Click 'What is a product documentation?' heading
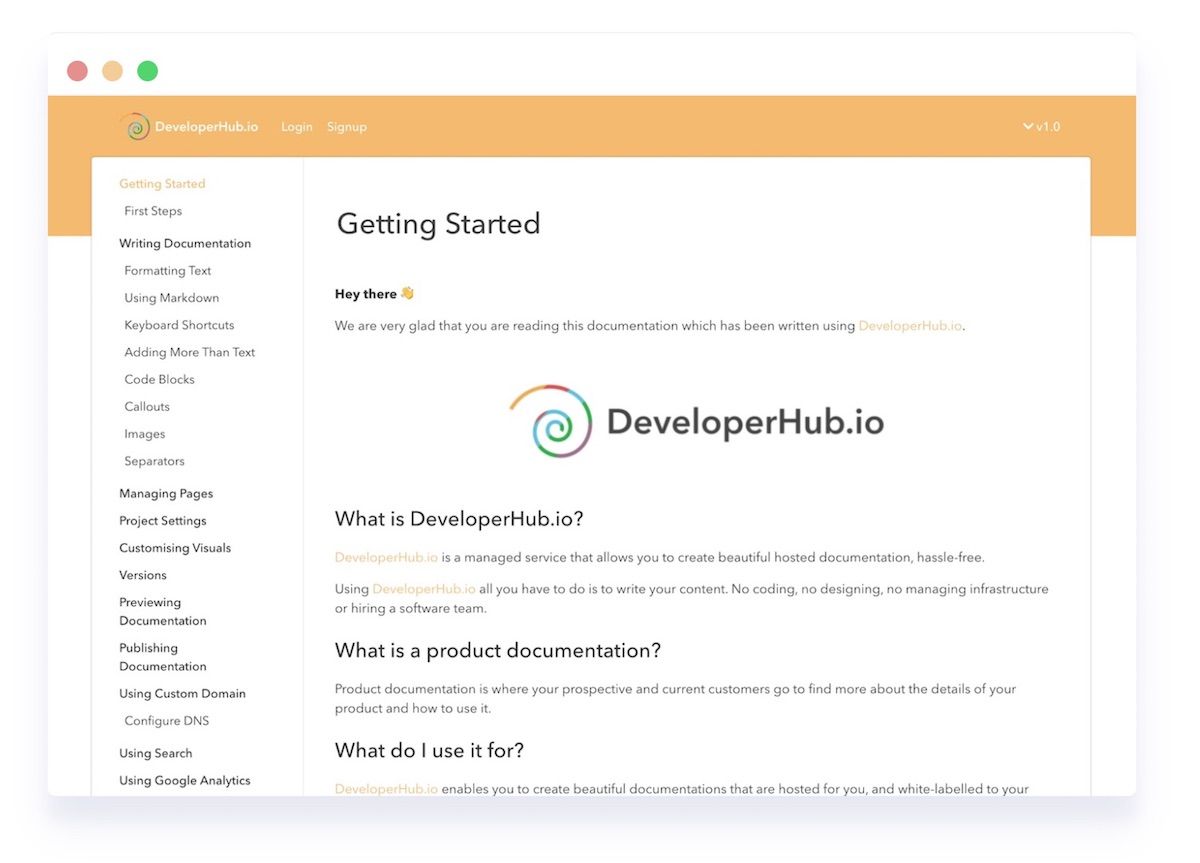 click(498, 651)
